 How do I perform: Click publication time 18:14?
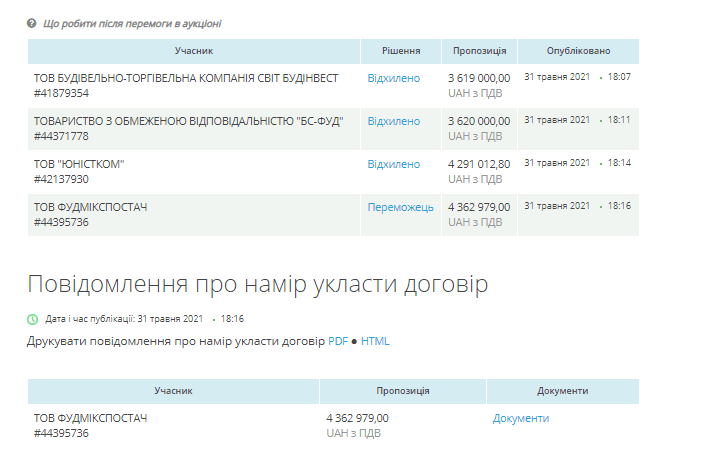(619, 163)
